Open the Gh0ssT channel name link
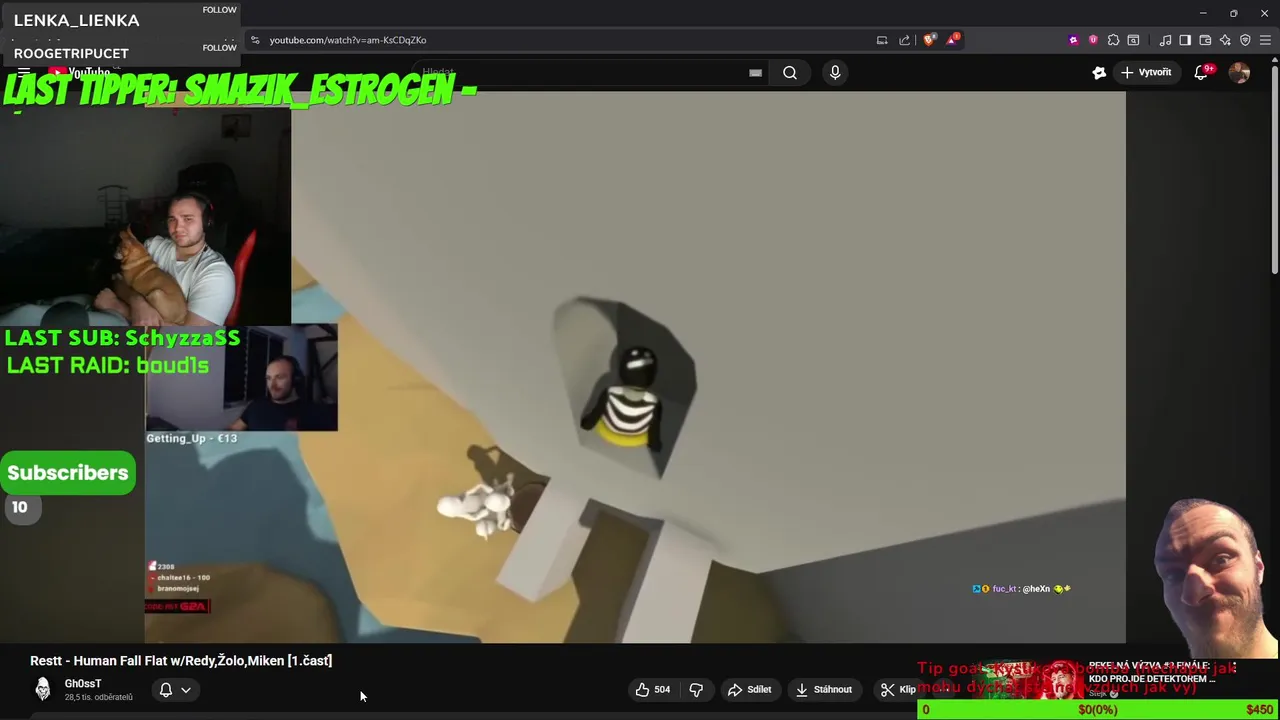Viewport: 1280px width, 720px height. coord(83,683)
